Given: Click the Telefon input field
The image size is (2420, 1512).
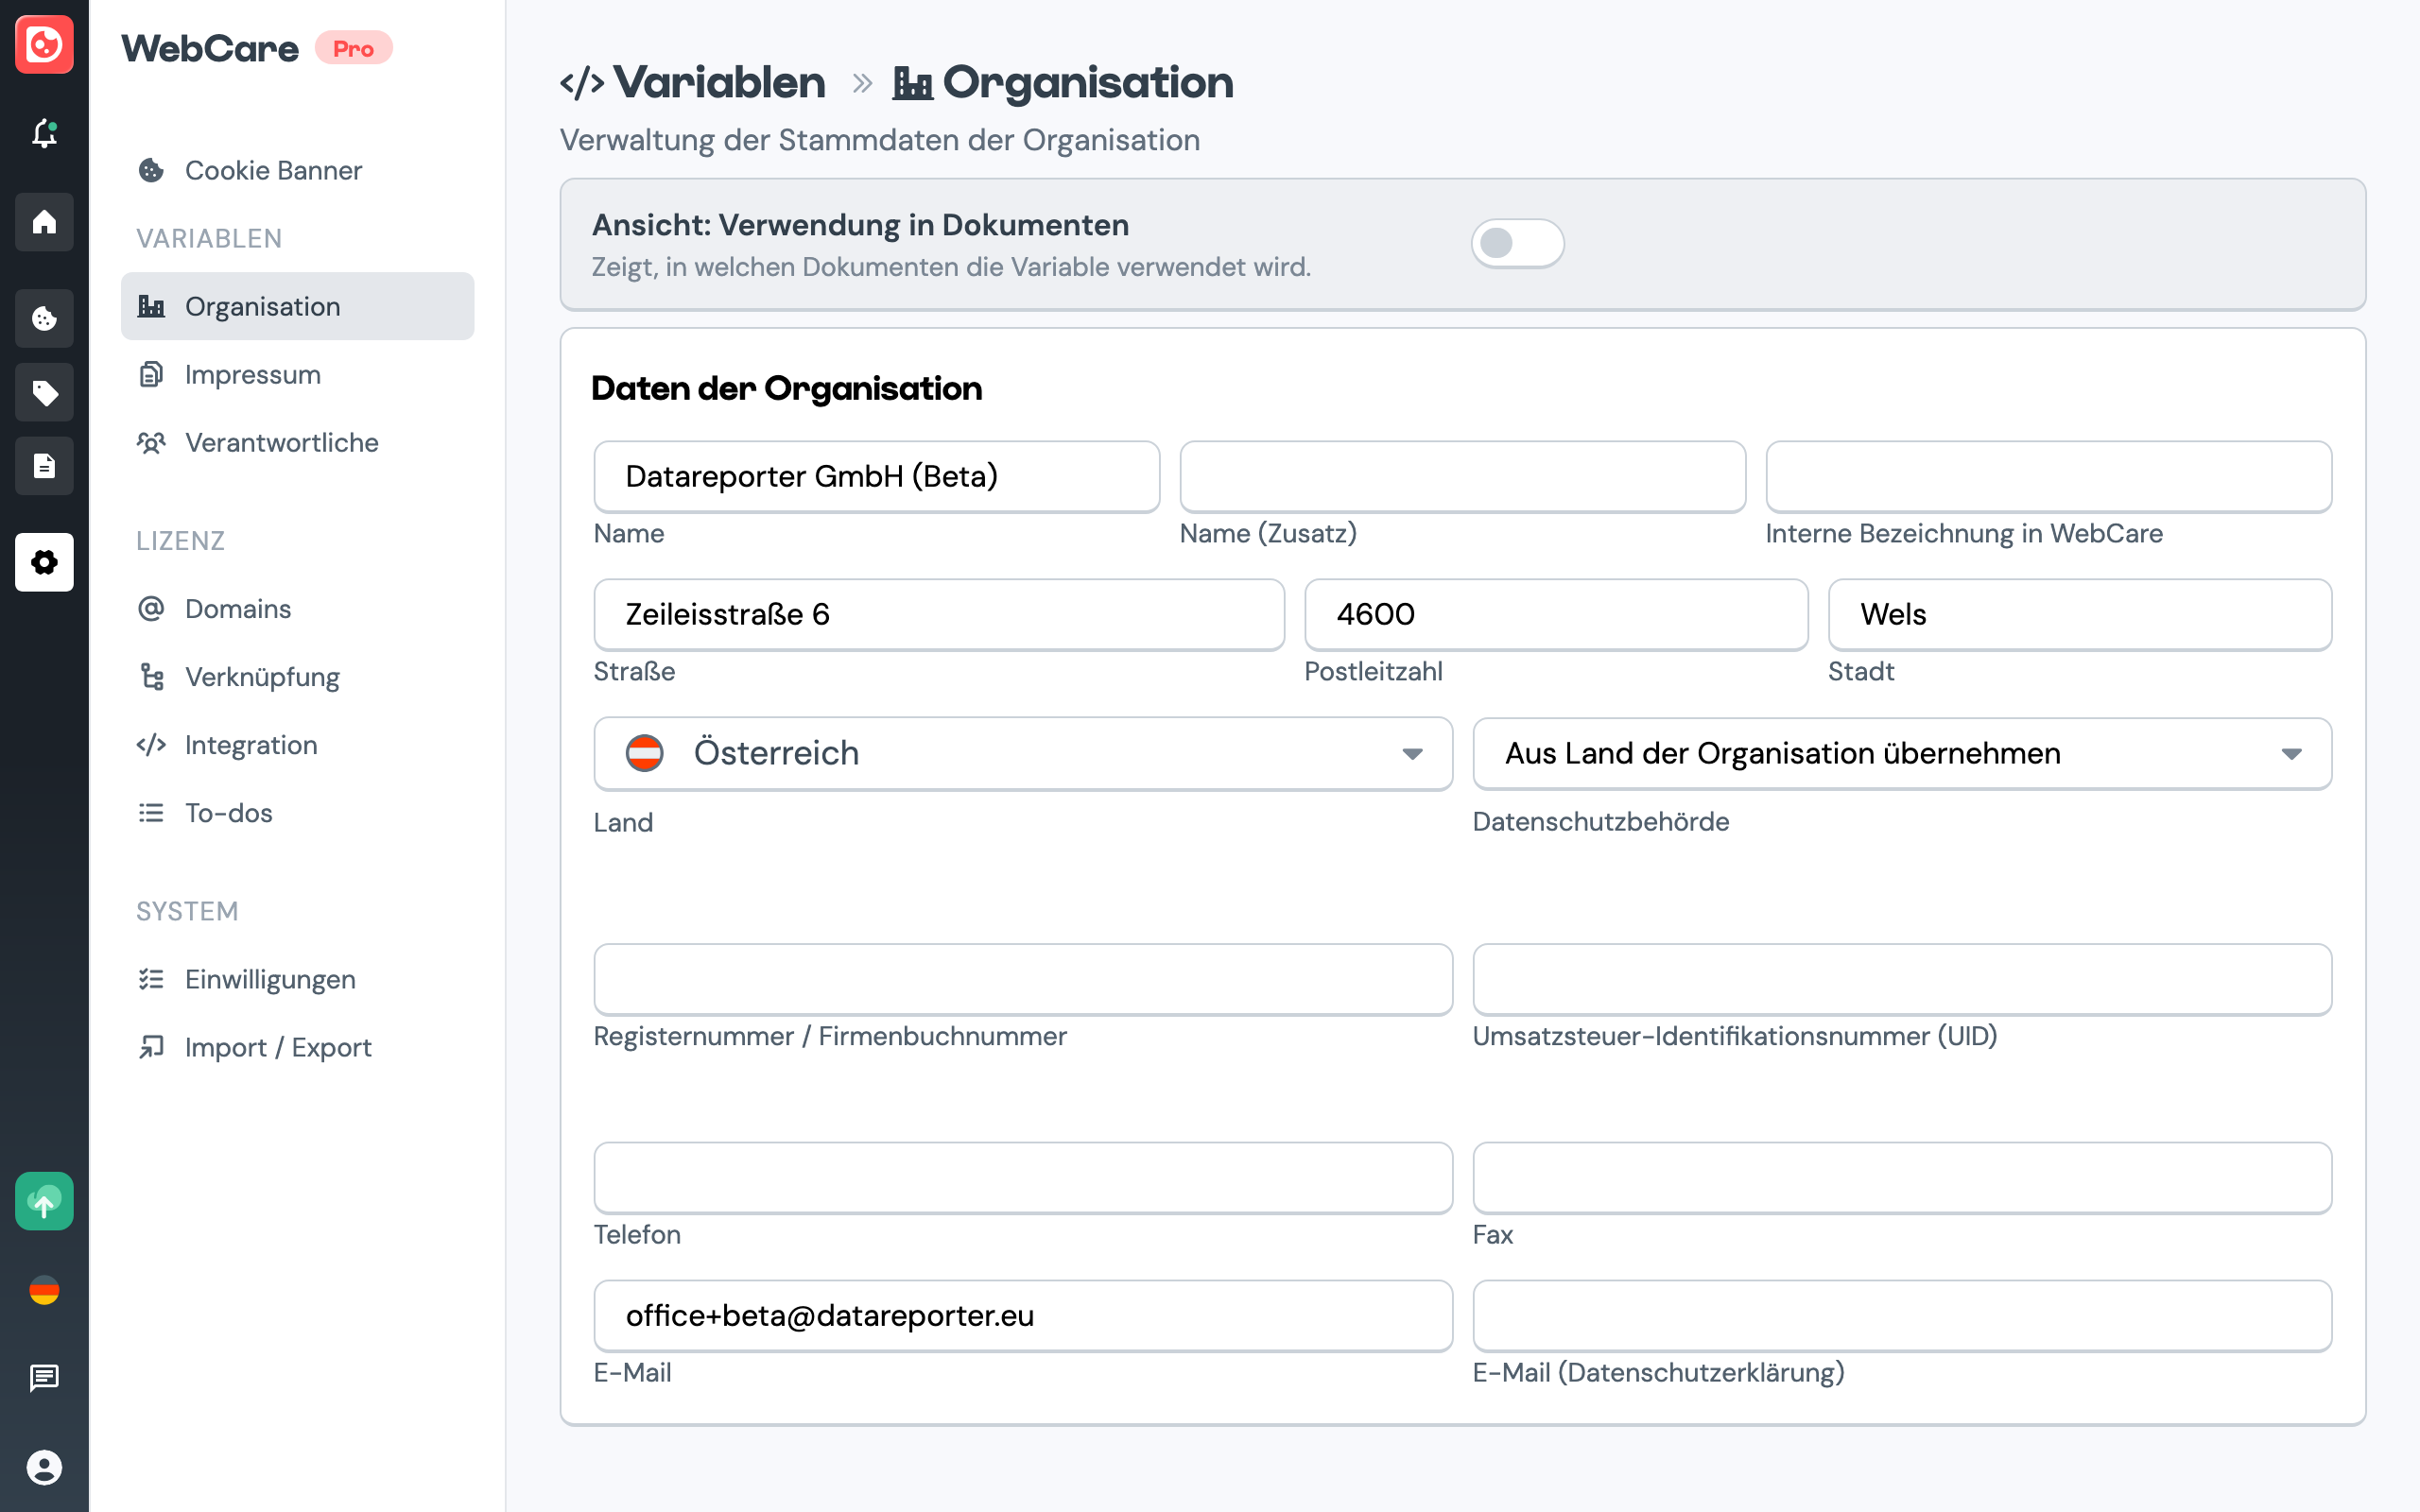Looking at the screenshot, I should tap(1022, 1178).
